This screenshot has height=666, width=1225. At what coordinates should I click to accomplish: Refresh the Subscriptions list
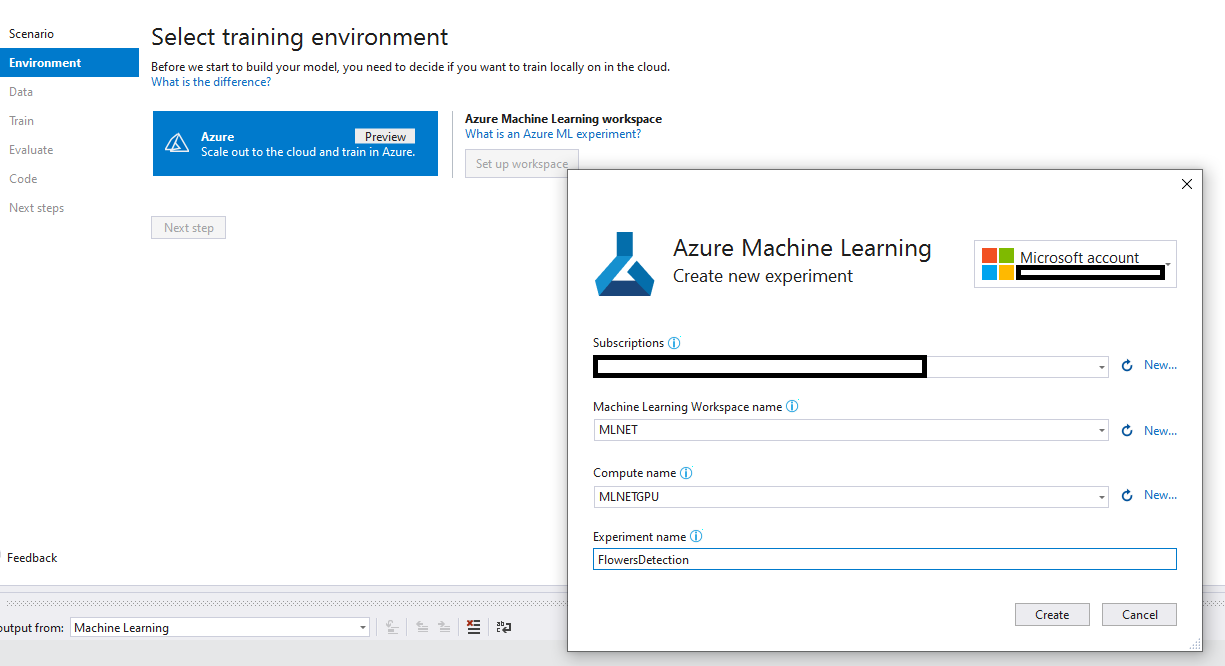point(1127,366)
